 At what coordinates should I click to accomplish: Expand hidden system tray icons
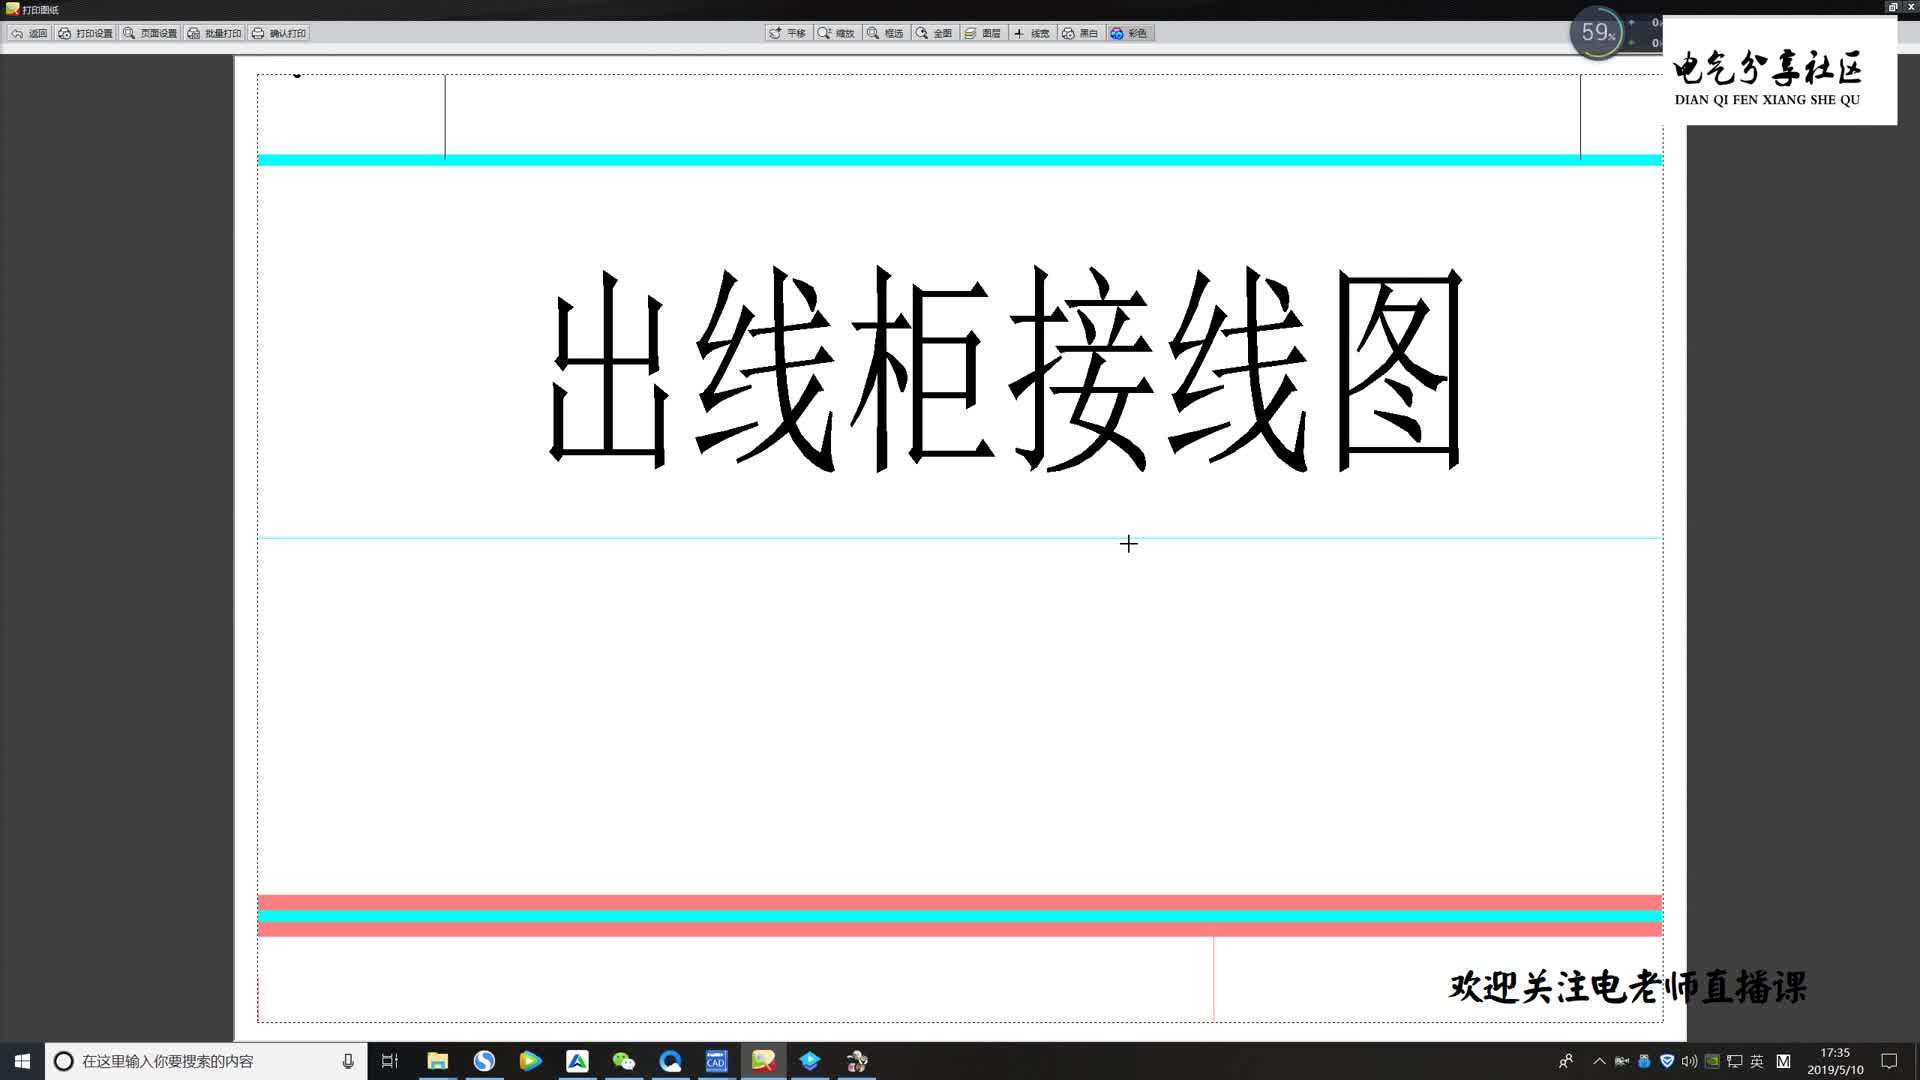1599,1061
